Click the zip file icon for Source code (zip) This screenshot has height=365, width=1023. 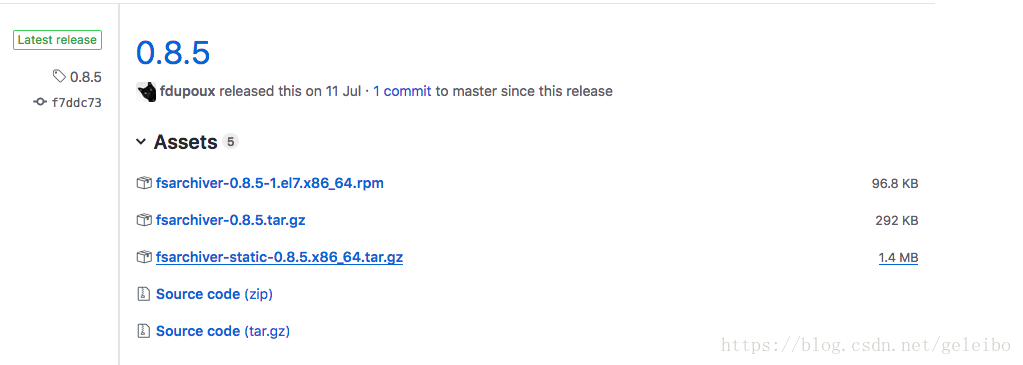(144, 294)
